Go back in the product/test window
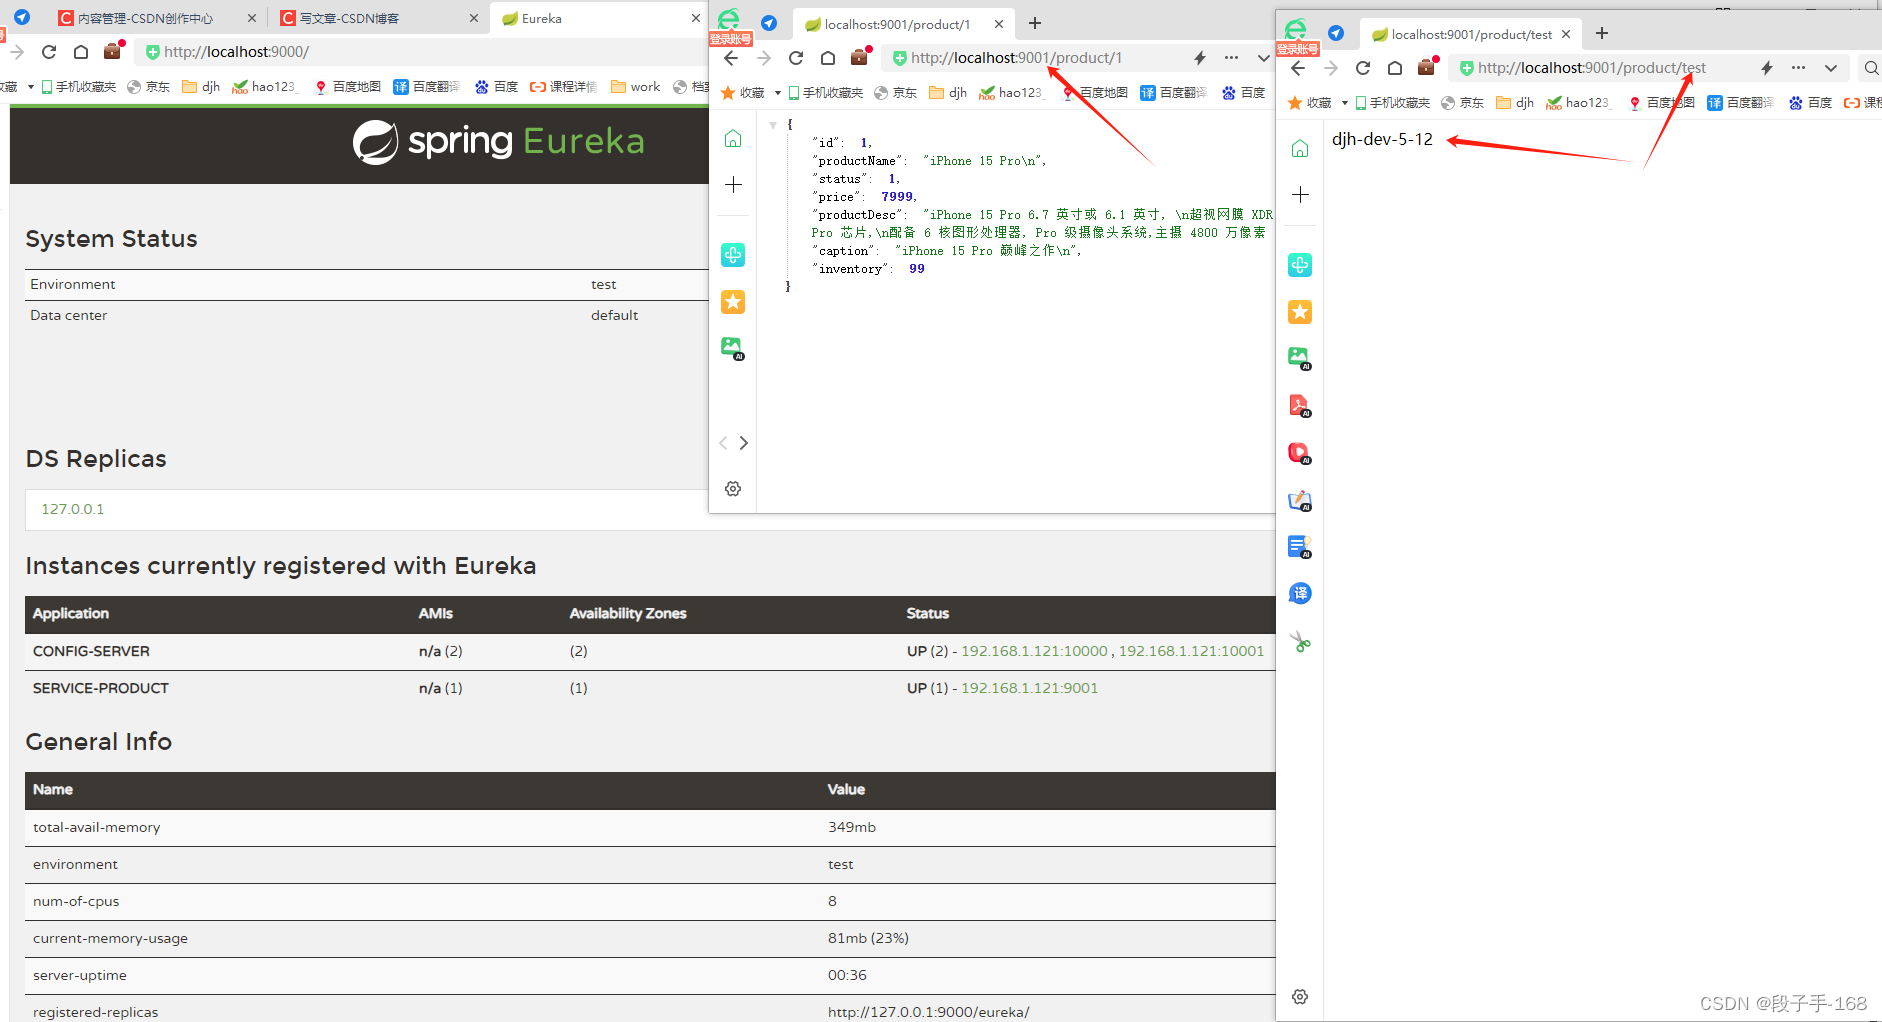Viewport: 1882px width, 1022px height. tap(1298, 68)
